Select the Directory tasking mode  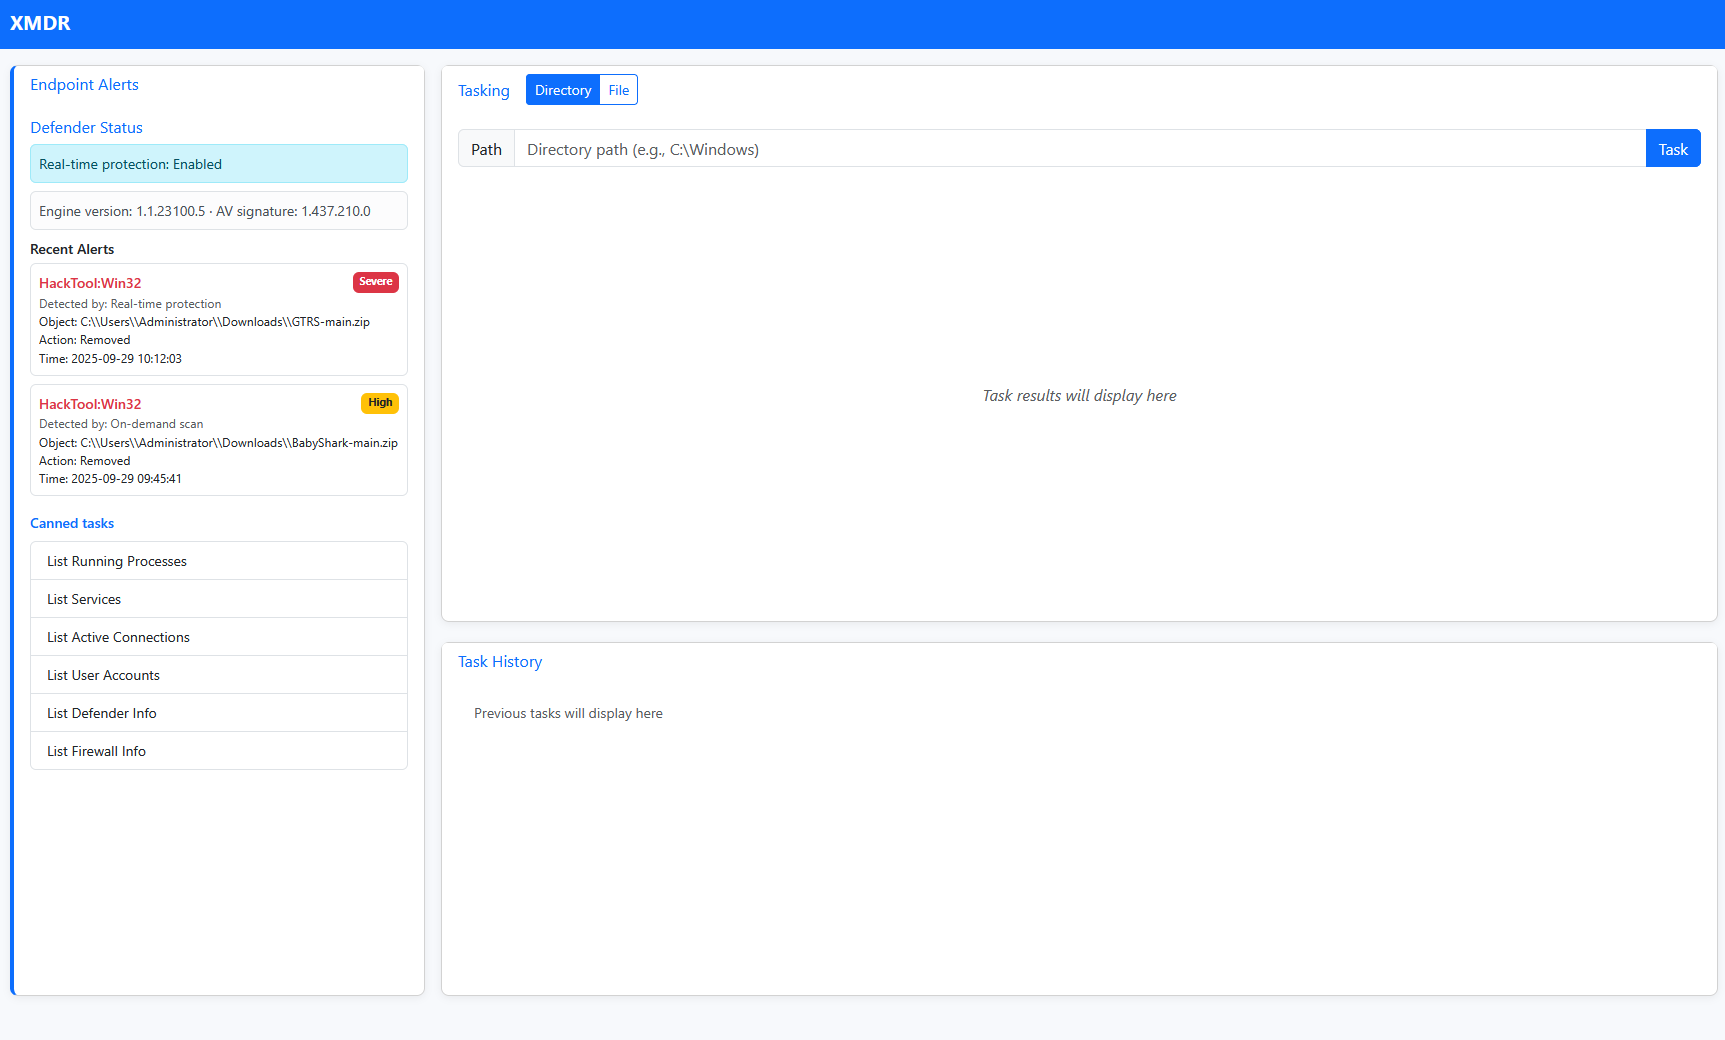tap(563, 90)
